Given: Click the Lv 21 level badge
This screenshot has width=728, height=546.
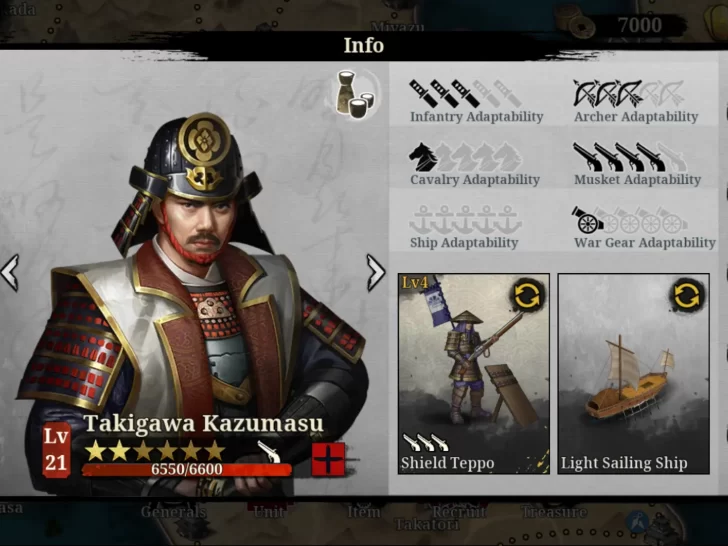Looking at the screenshot, I should [56, 450].
